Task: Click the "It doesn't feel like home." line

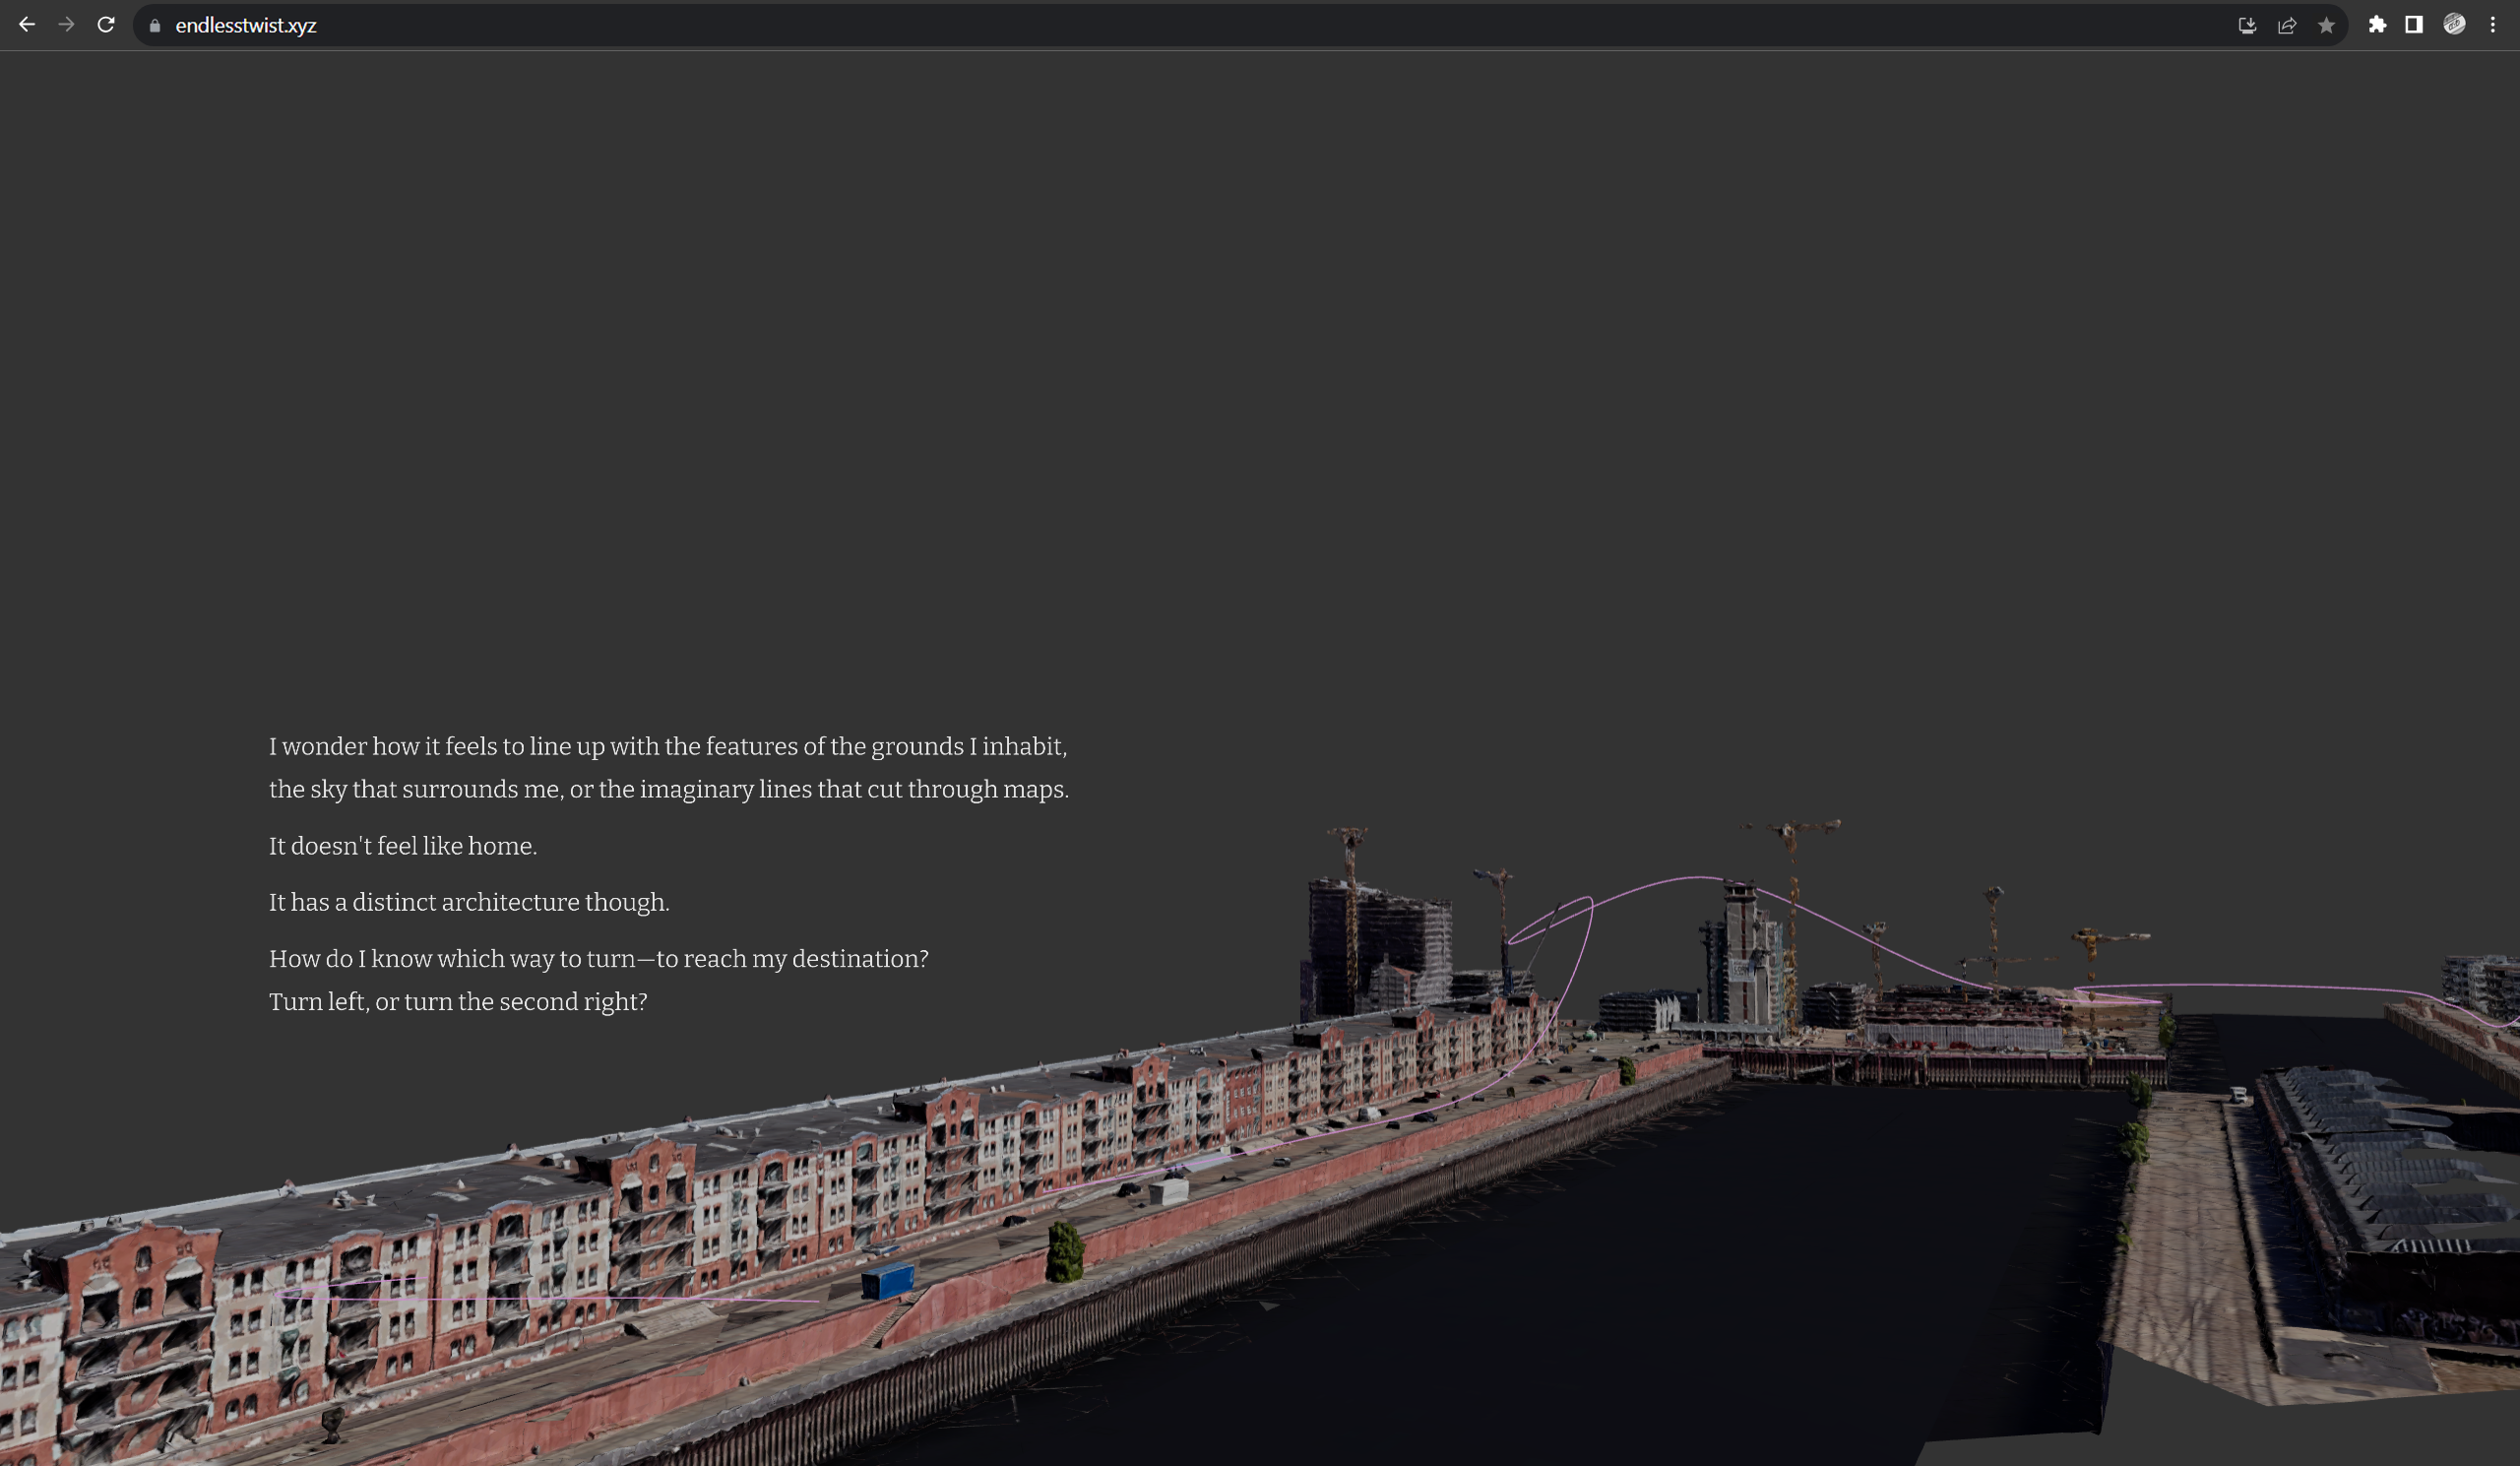Action: point(403,846)
